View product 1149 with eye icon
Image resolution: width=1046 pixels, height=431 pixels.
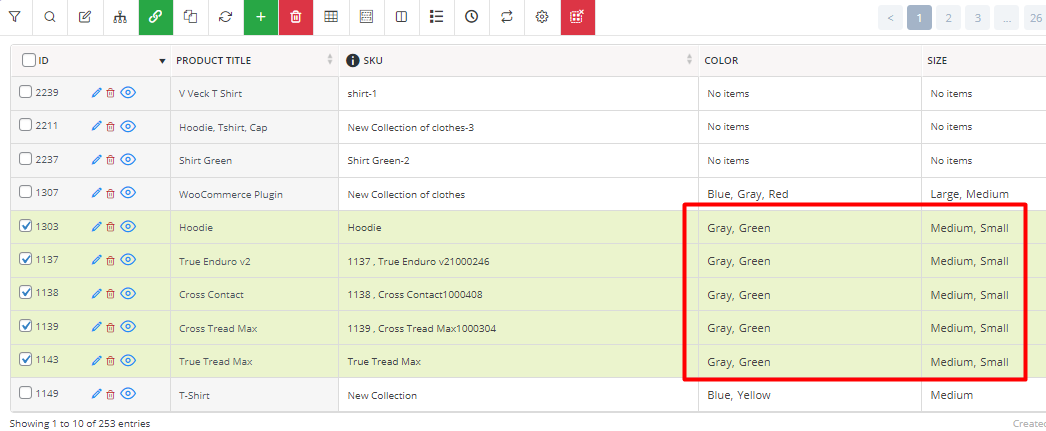coord(128,394)
